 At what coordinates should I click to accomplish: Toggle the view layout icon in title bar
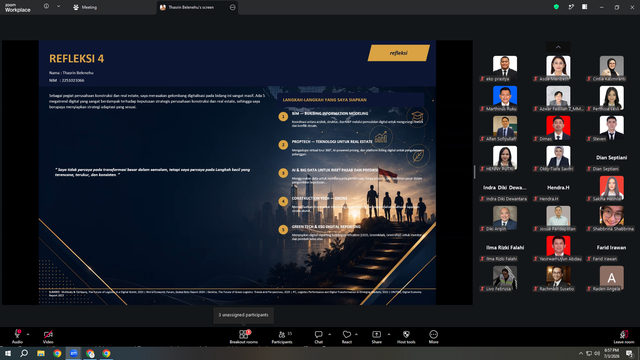[584, 7]
